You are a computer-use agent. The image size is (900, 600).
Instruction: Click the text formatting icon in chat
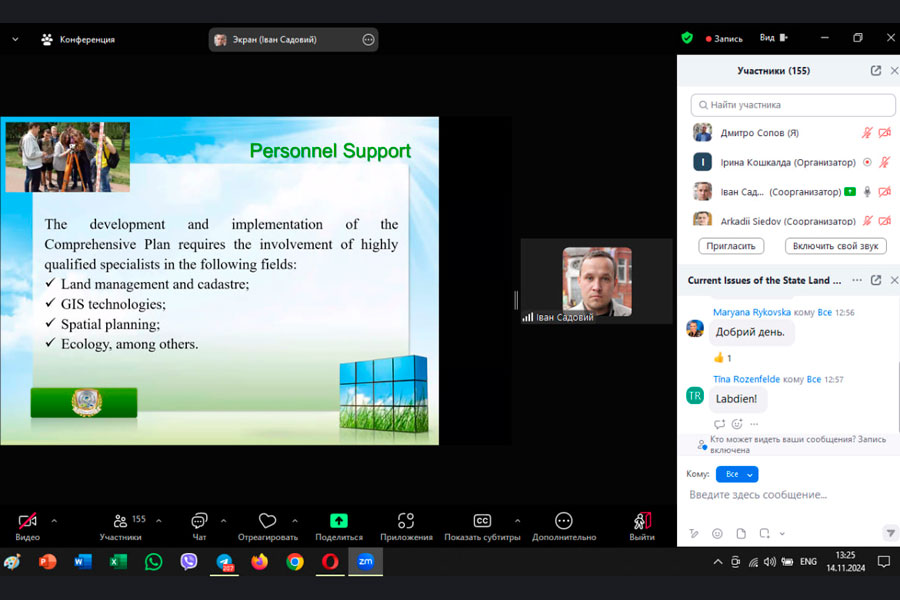(x=694, y=533)
